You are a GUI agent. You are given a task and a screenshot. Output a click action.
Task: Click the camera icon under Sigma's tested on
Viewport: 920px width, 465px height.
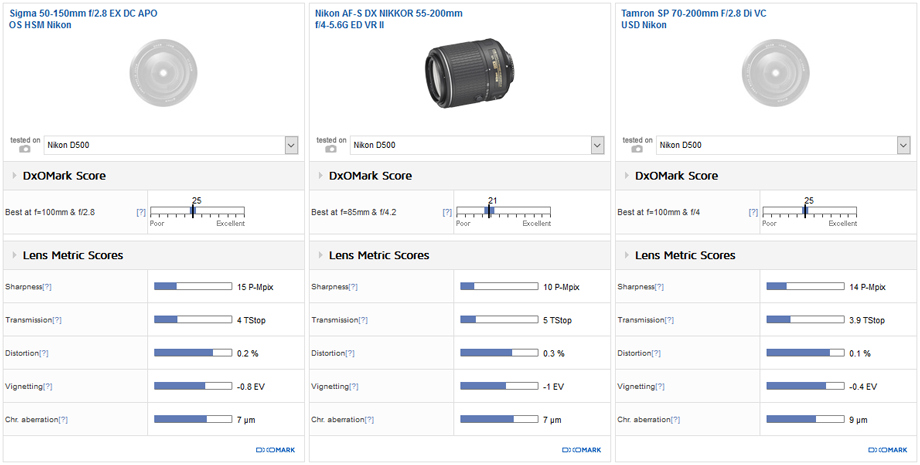(x=25, y=149)
